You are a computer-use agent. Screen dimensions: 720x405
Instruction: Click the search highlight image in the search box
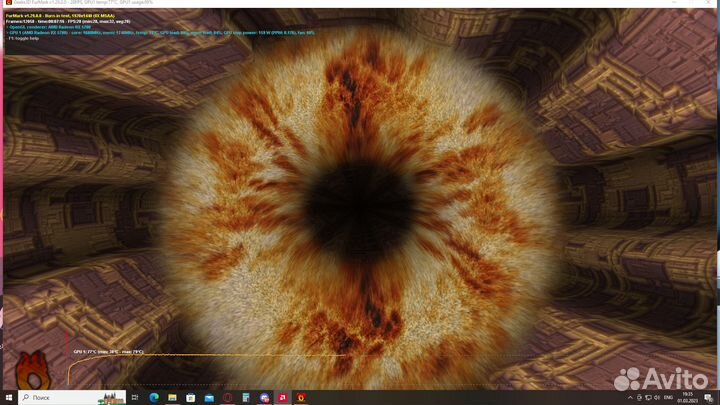tap(111, 398)
